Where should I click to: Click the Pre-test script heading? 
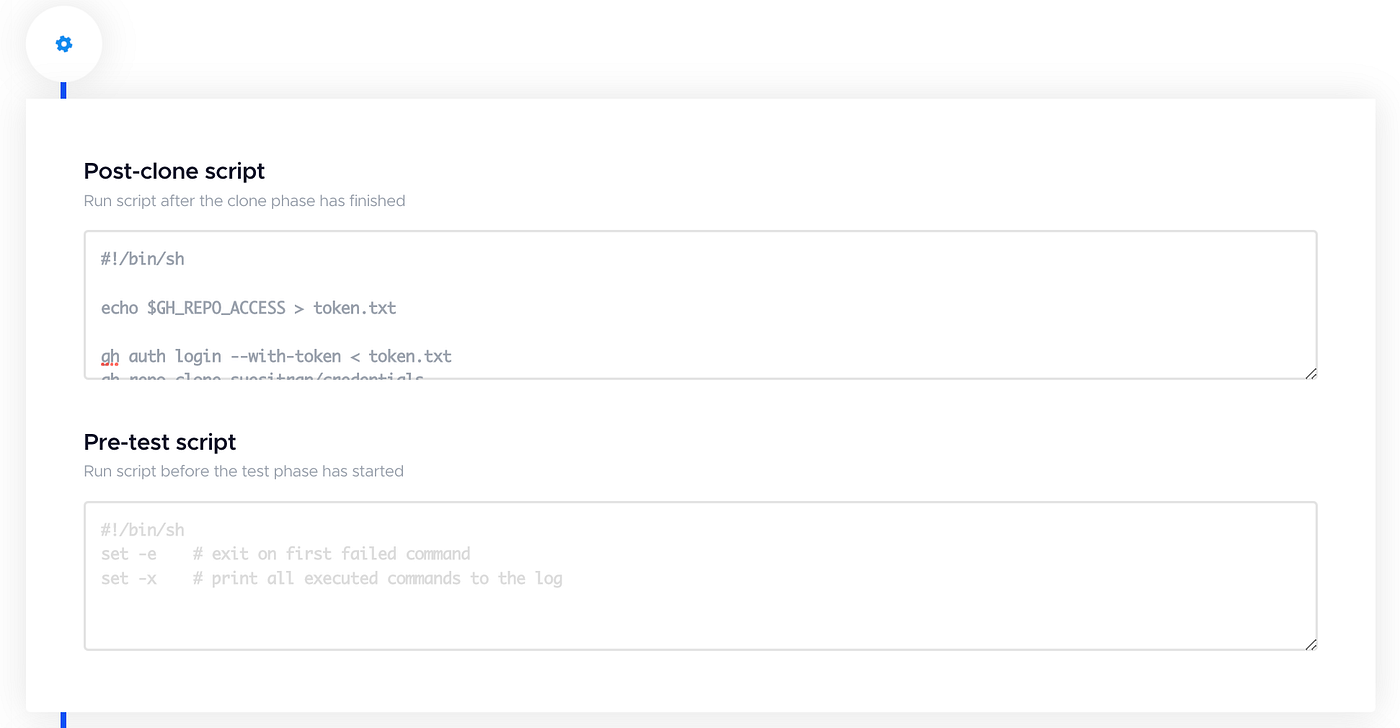(x=160, y=441)
